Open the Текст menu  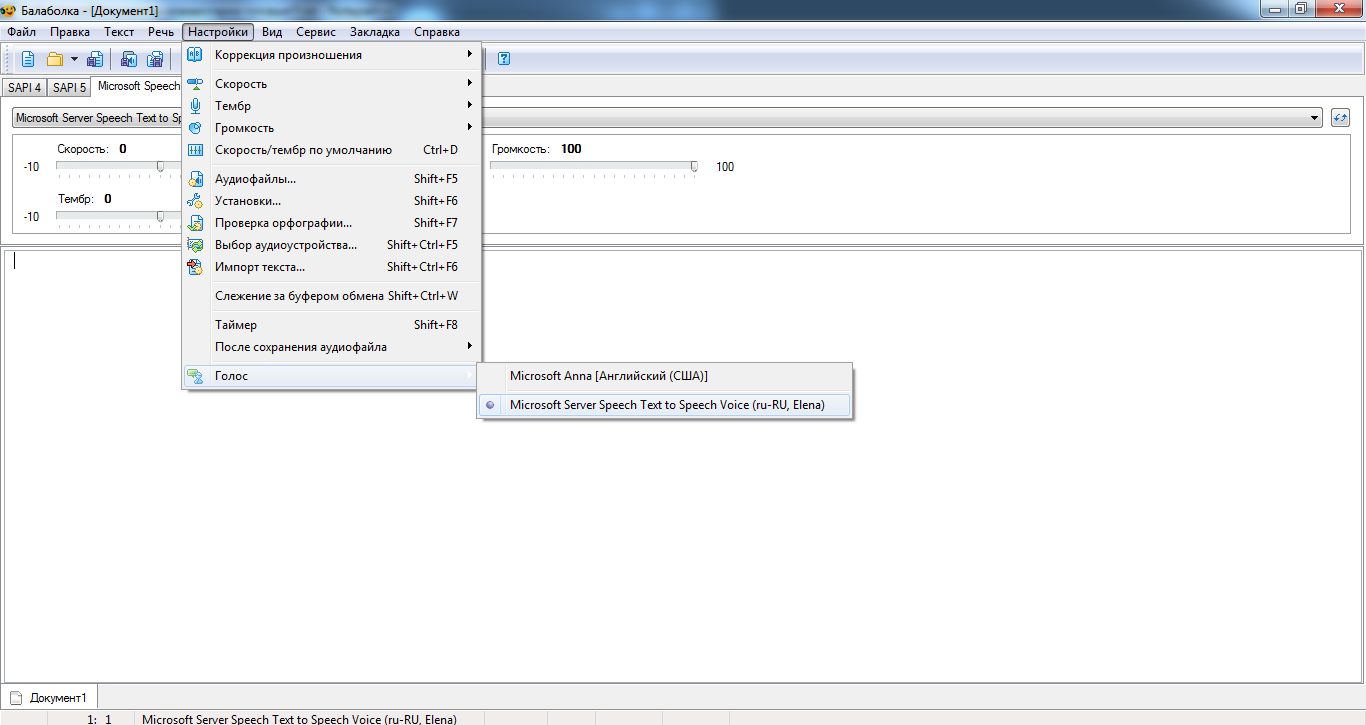(x=119, y=32)
